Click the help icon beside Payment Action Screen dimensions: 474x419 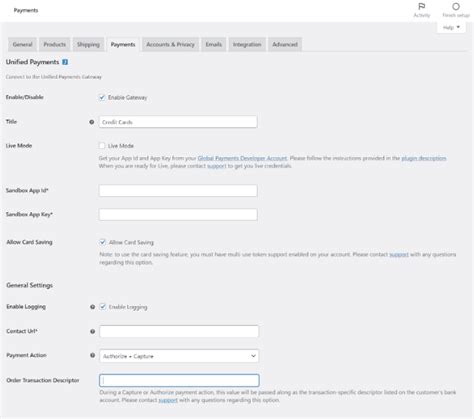click(x=92, y=355)
